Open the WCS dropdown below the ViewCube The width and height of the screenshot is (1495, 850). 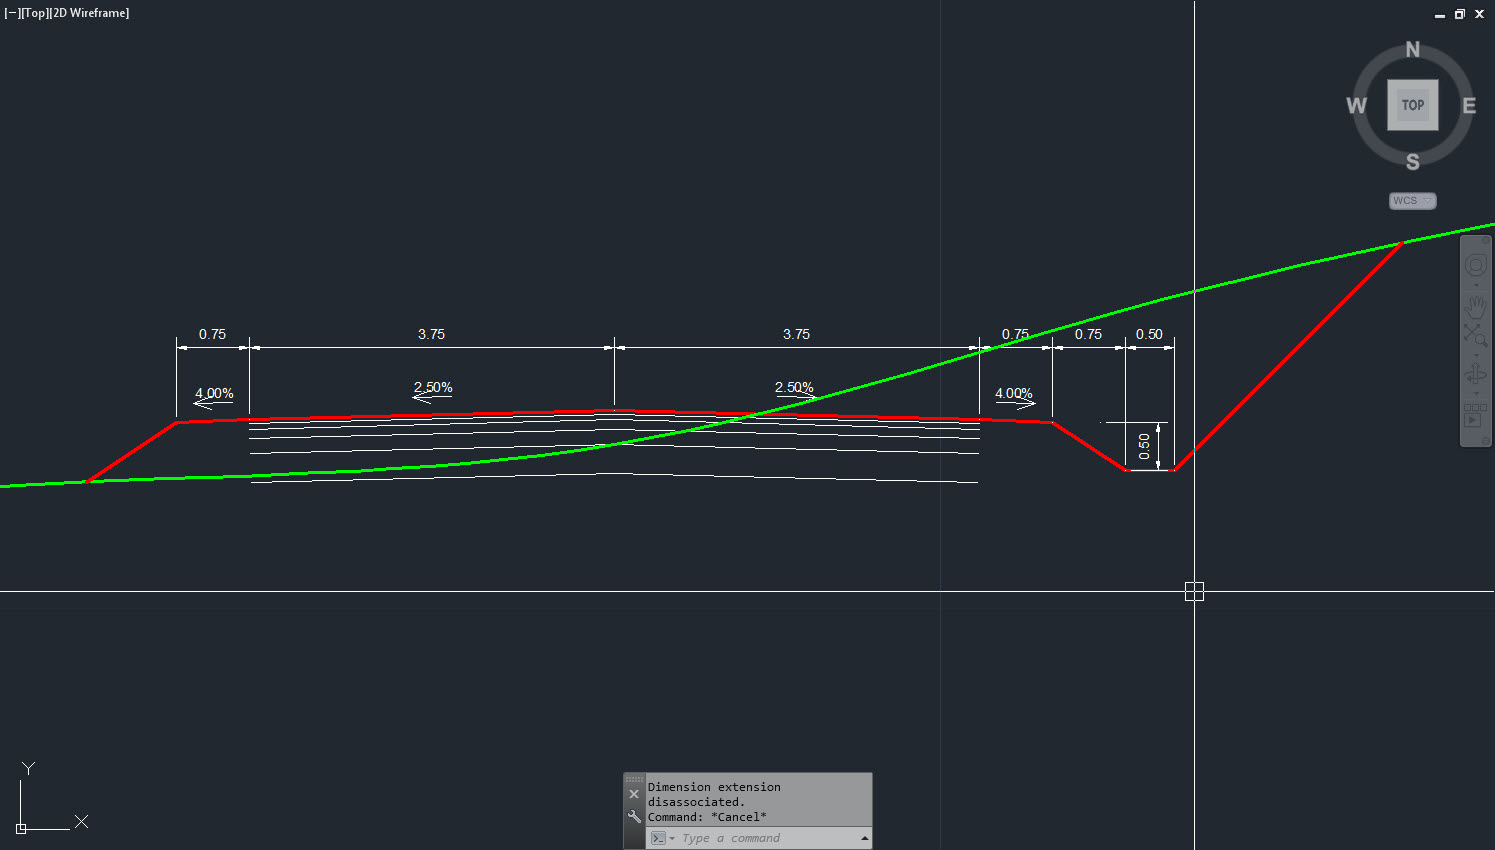coord(1412,200)
